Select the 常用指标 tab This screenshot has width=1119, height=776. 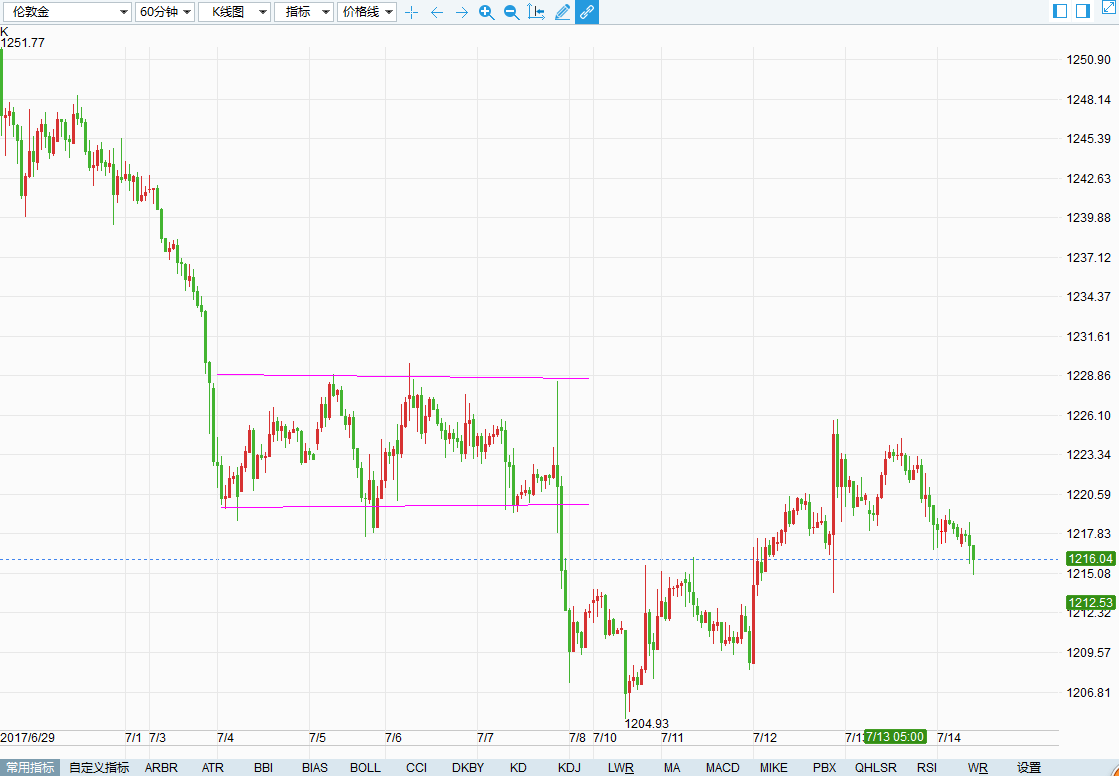30,768
